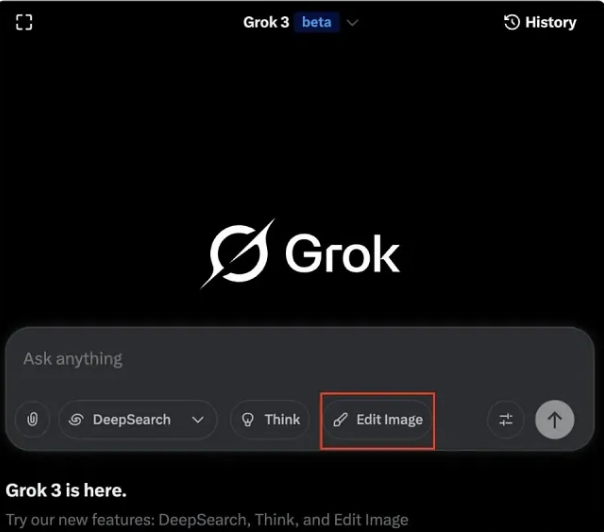This screenshot has width=604, height=532.
Task: Open the History menu
Action: pos(540,22)
